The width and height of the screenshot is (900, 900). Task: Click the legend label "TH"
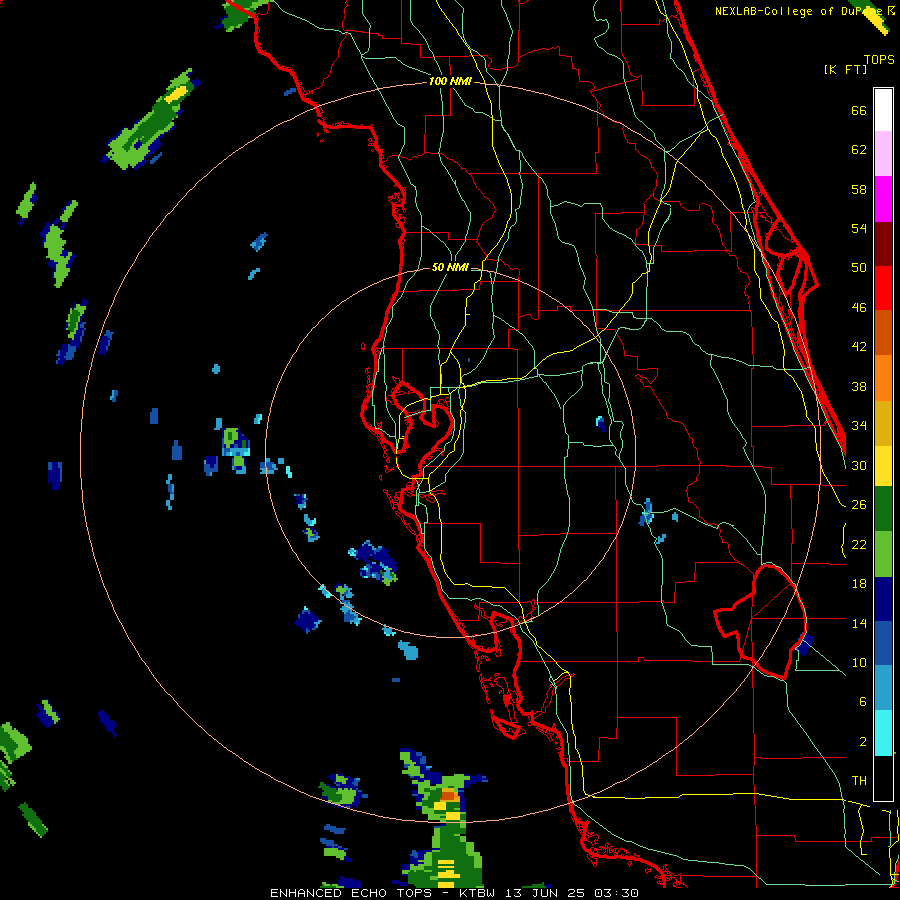[x=859, y=781]
